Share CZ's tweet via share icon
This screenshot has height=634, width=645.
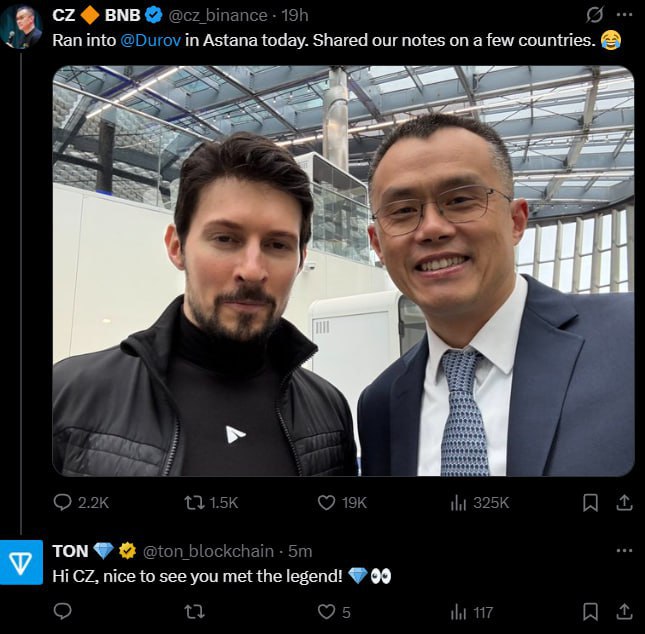tap(623, 502)
